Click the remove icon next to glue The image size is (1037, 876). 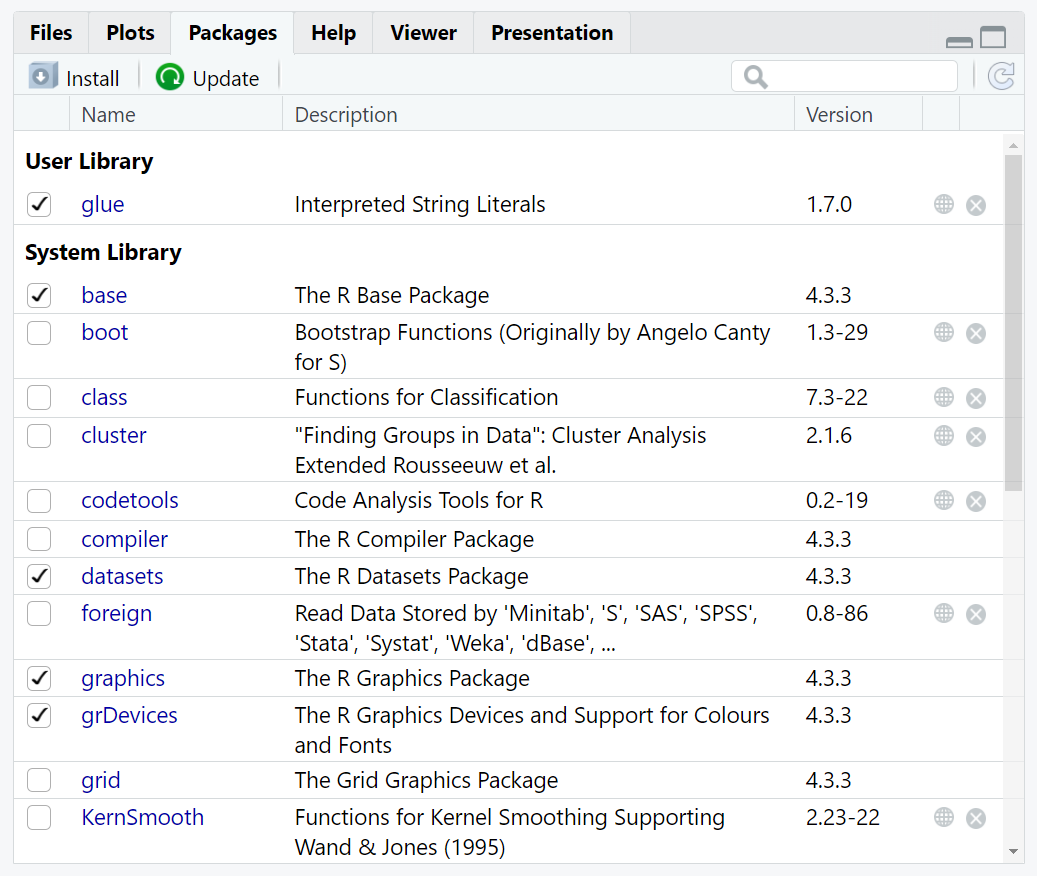click(977, 204)
